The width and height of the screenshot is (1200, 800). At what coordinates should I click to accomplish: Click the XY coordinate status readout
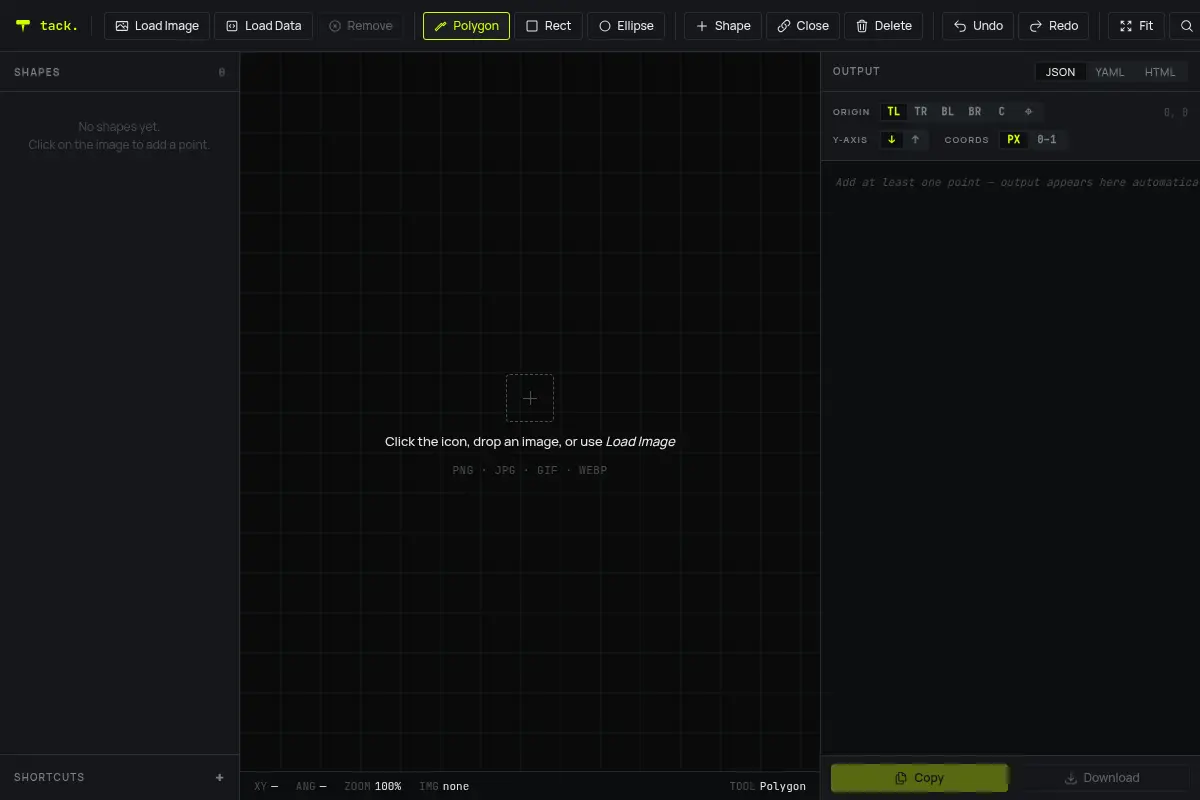coord(266,786)
